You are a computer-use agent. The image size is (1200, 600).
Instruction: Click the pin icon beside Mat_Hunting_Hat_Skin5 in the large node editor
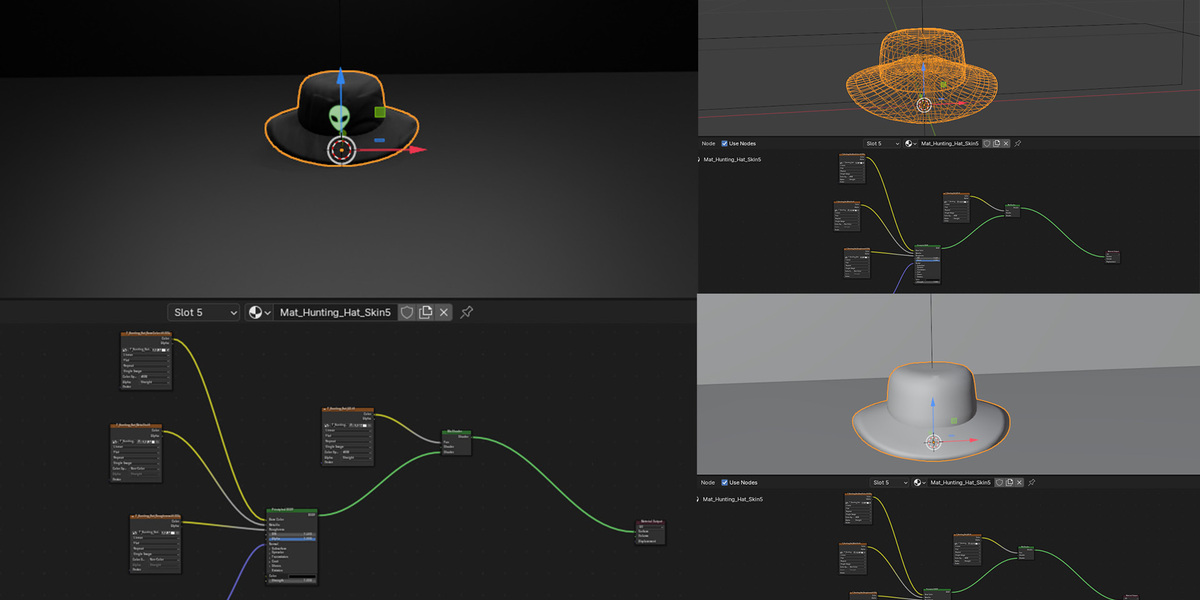(466, 312)
